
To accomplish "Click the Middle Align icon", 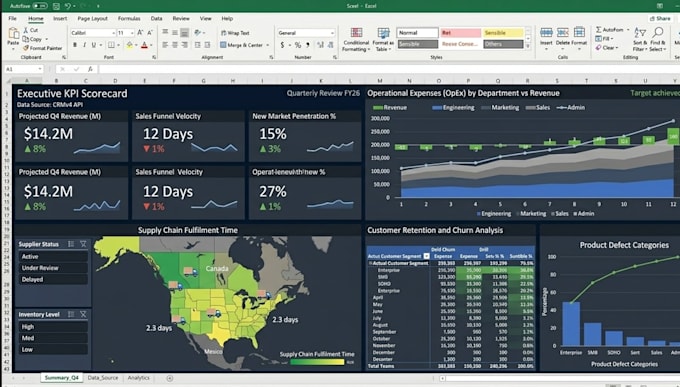I will point(175,33).
